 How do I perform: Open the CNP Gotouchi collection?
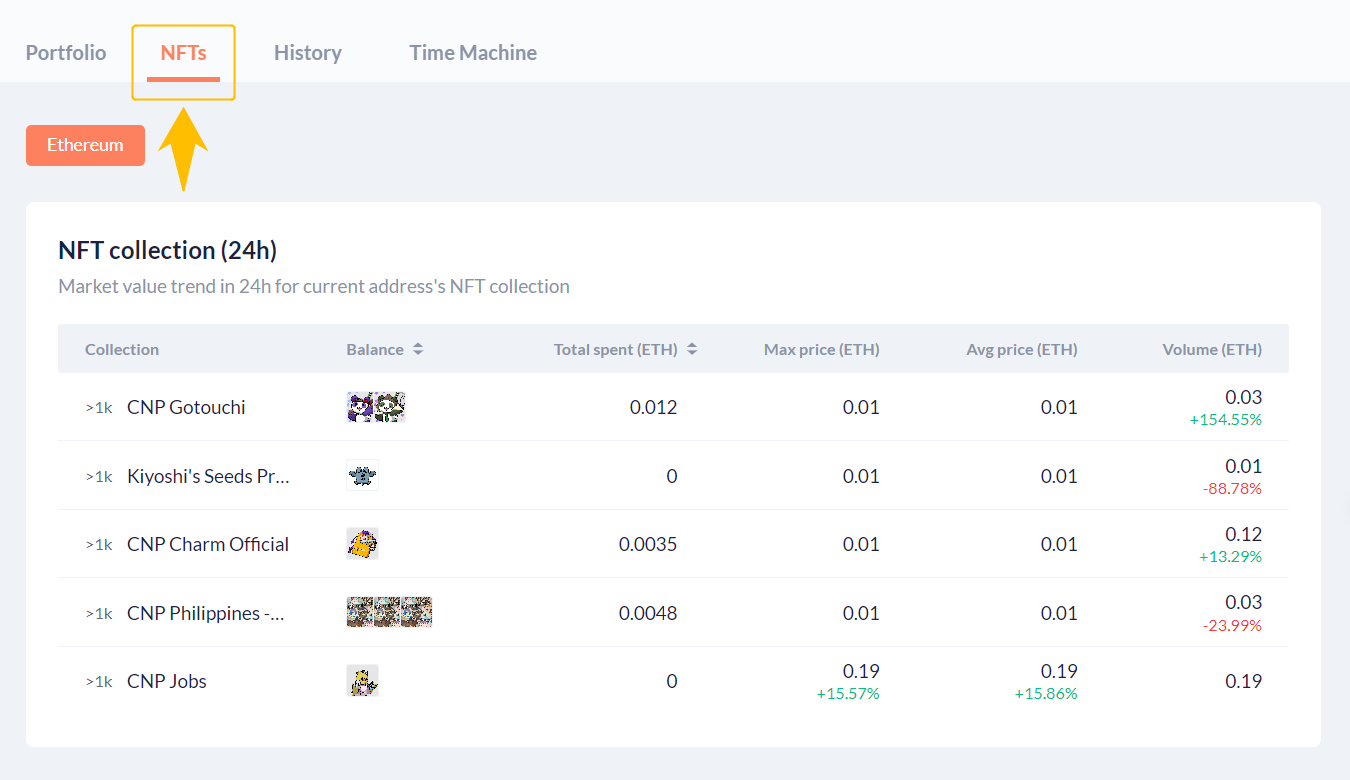point(186,407)
